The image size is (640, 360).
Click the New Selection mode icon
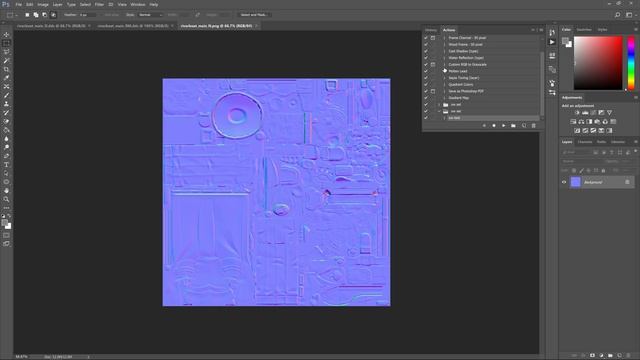click(27, 15)
